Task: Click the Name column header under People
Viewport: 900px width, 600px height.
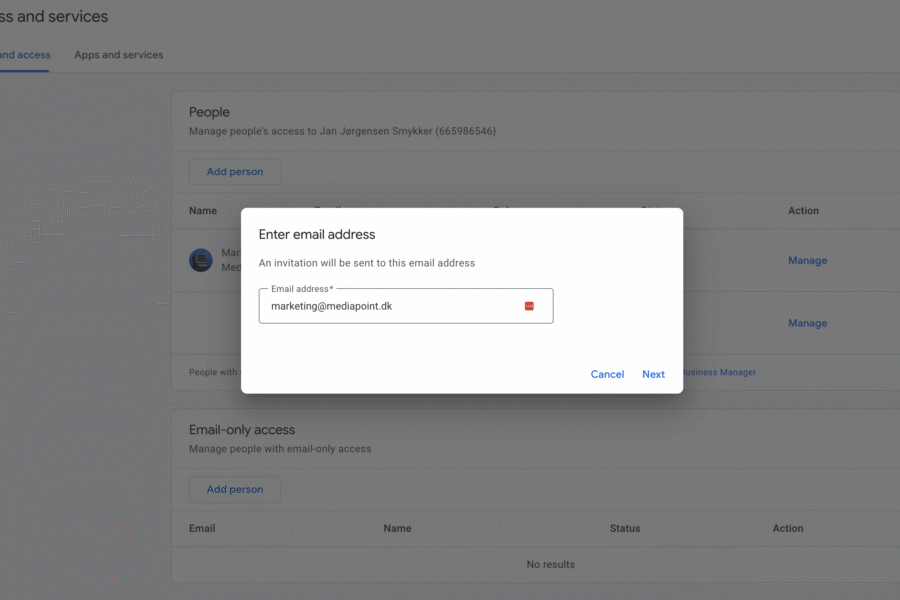Action: (x=203, y=211)
